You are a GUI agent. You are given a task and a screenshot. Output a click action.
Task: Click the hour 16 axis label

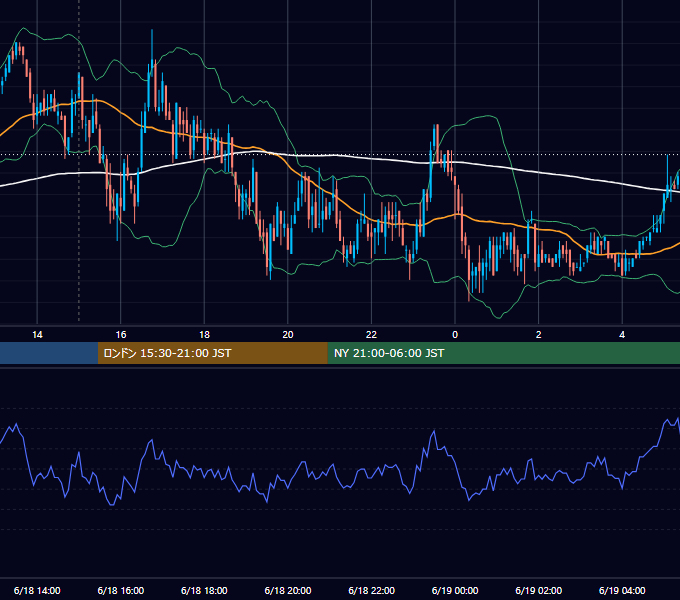pyautogui.click(x=121, y=335)
